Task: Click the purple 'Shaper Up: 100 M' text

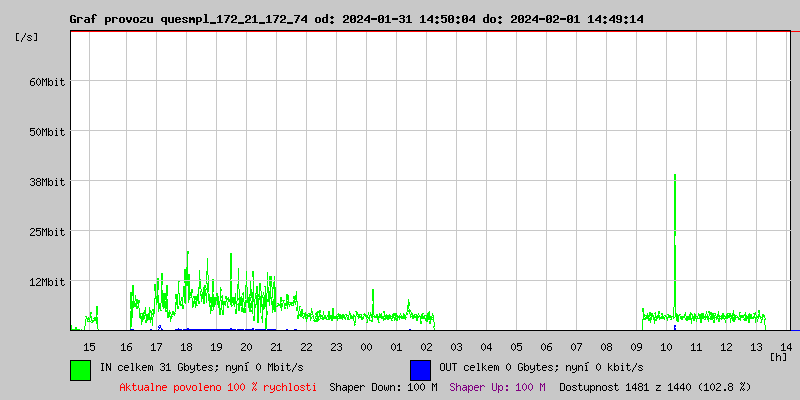Action: pyautogui.click(x=497, y=386)
